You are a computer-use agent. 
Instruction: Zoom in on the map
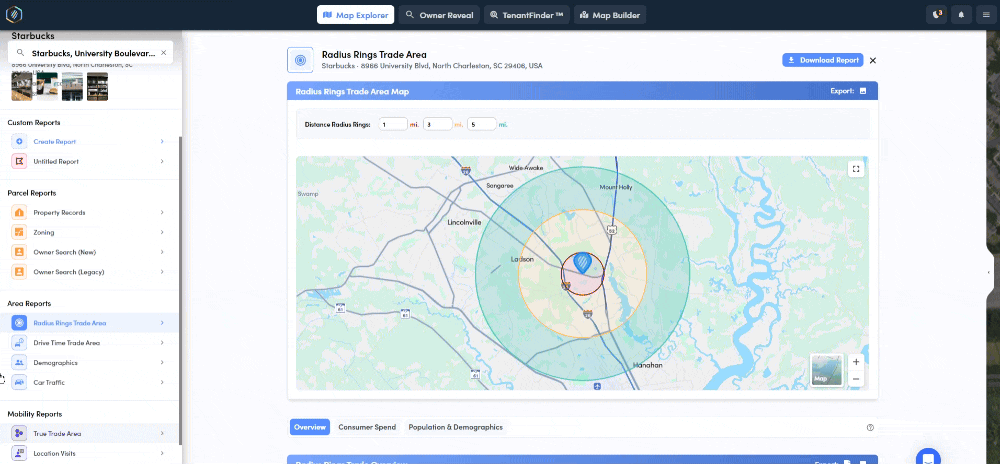pos(856,362)
